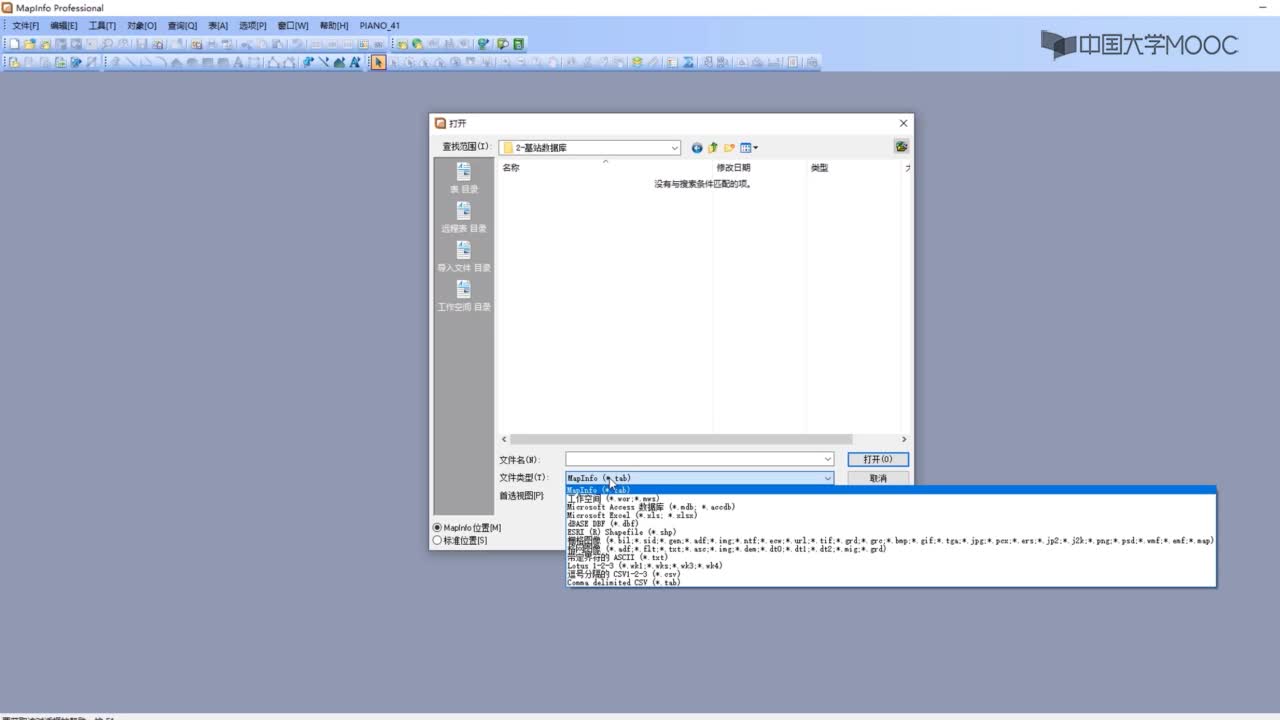Open the 表[A] menu
Screen dimensions: 1280x720
coord(218,25)
